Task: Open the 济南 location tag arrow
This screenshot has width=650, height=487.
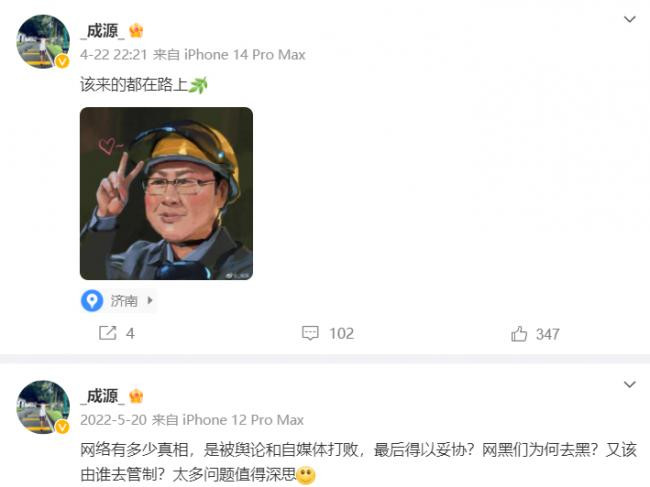Action: point(150,300)
